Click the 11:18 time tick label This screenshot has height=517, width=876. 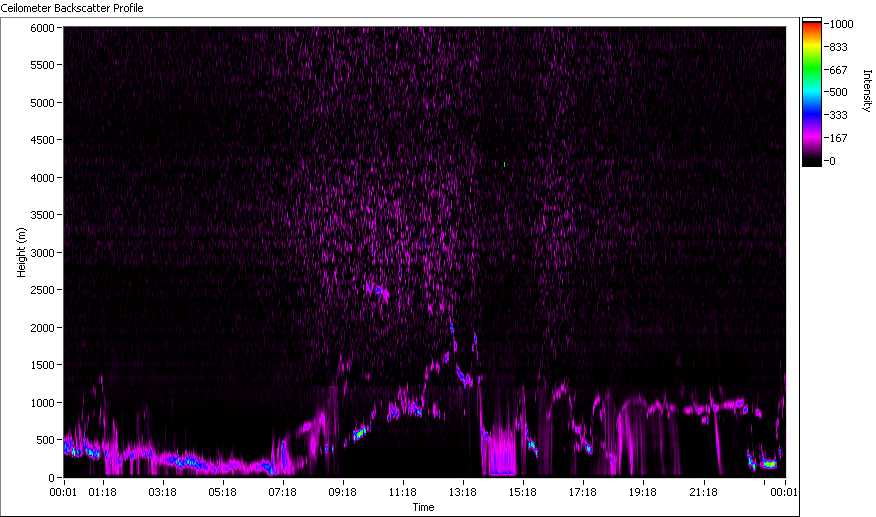click(403, 492)
